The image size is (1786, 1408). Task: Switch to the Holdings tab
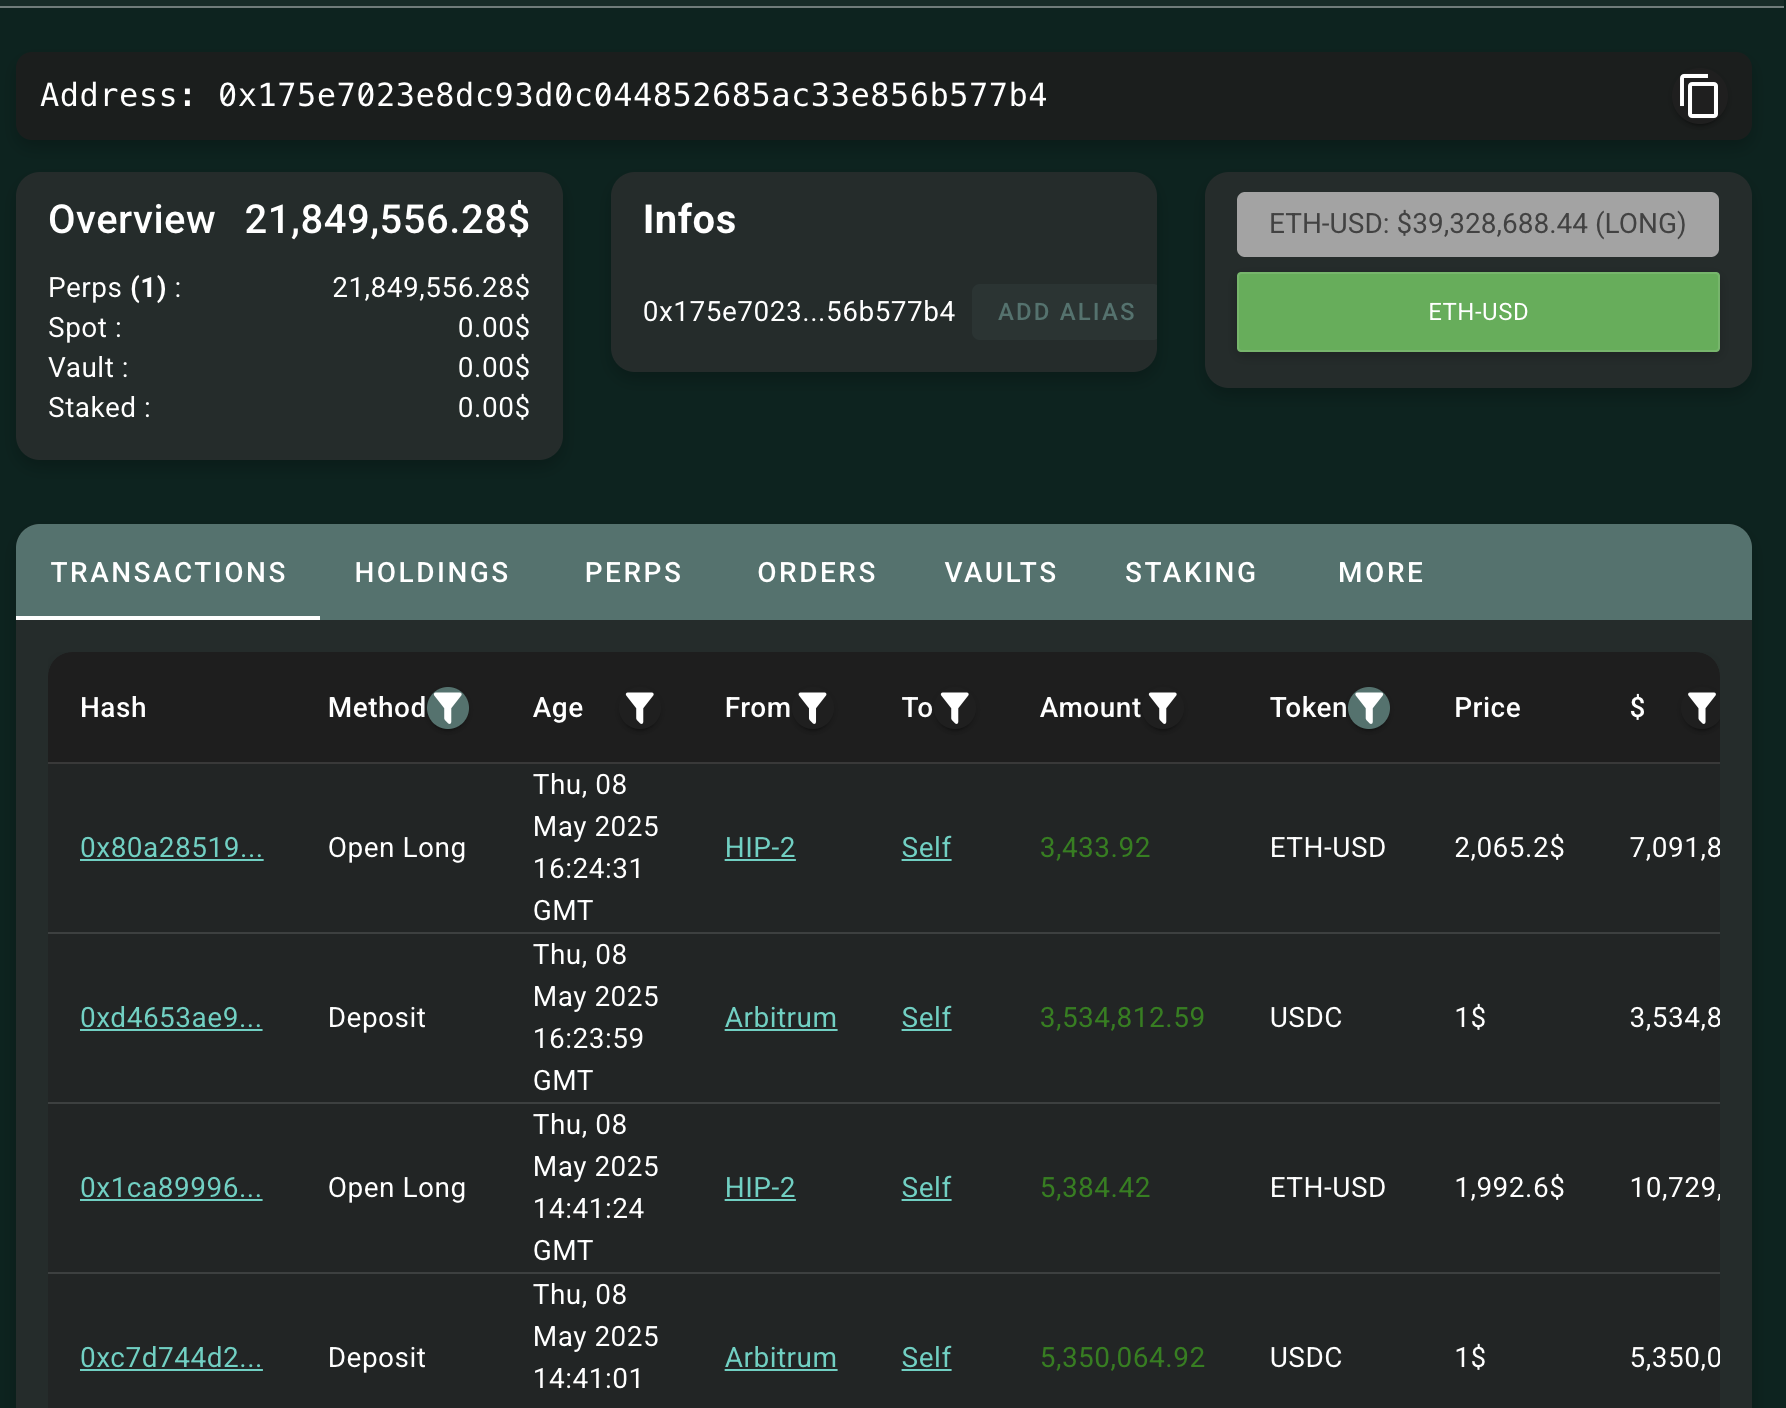point(432,572)
